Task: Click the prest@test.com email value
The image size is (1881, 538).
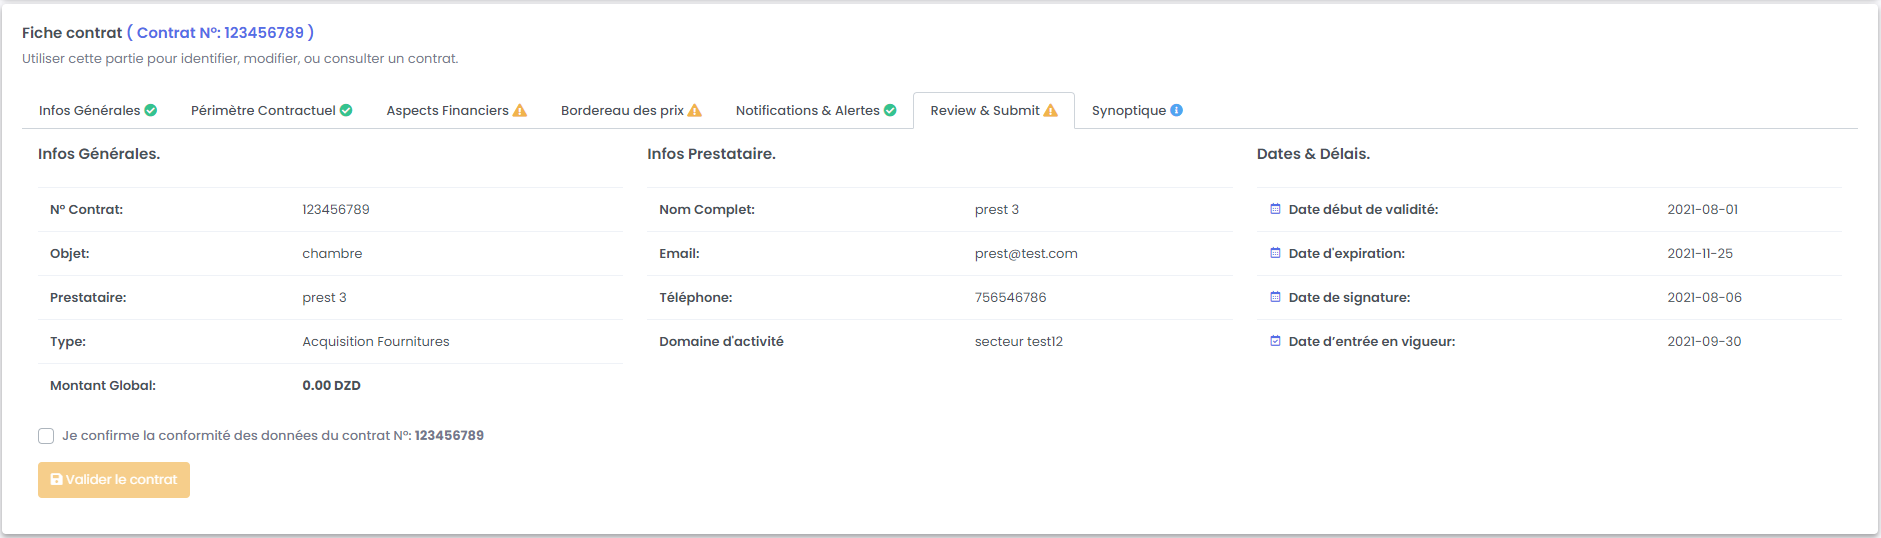Action: pos(1026,254)
